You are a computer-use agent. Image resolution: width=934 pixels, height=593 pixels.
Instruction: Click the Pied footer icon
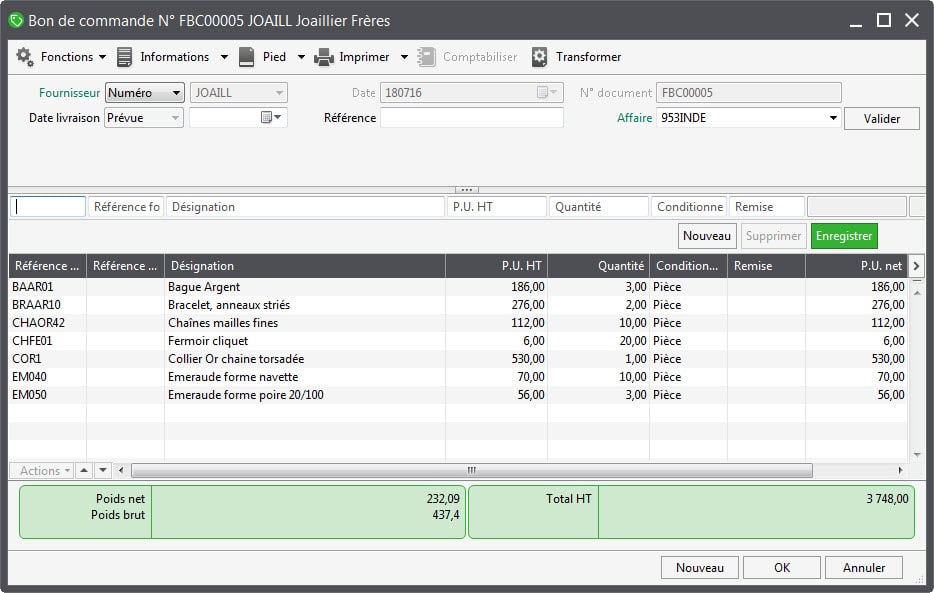(x=247, y=57)
